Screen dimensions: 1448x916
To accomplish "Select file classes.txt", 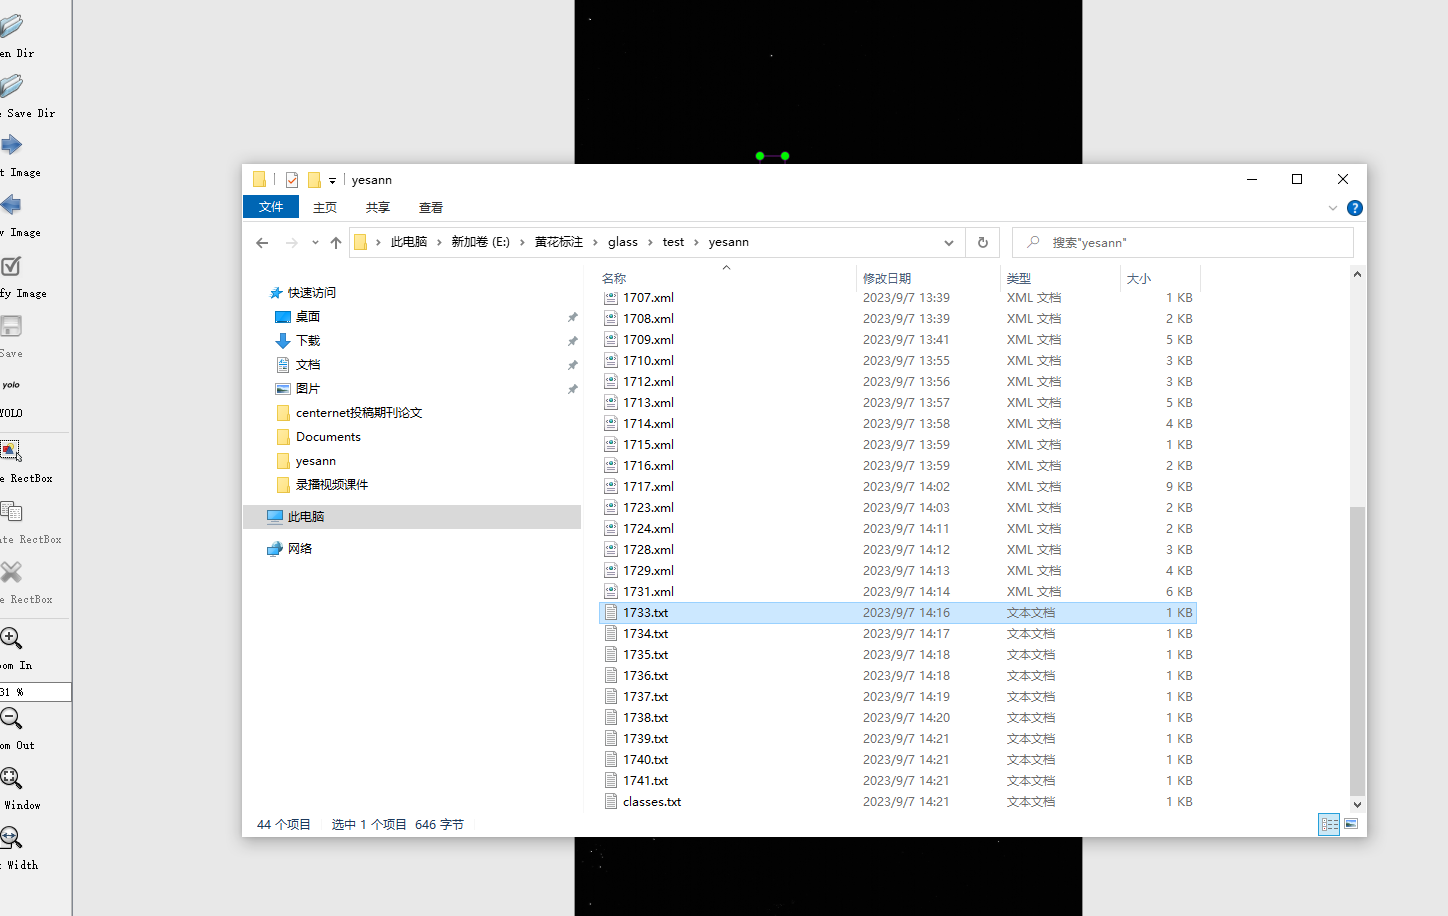I will tap(652, 802).
